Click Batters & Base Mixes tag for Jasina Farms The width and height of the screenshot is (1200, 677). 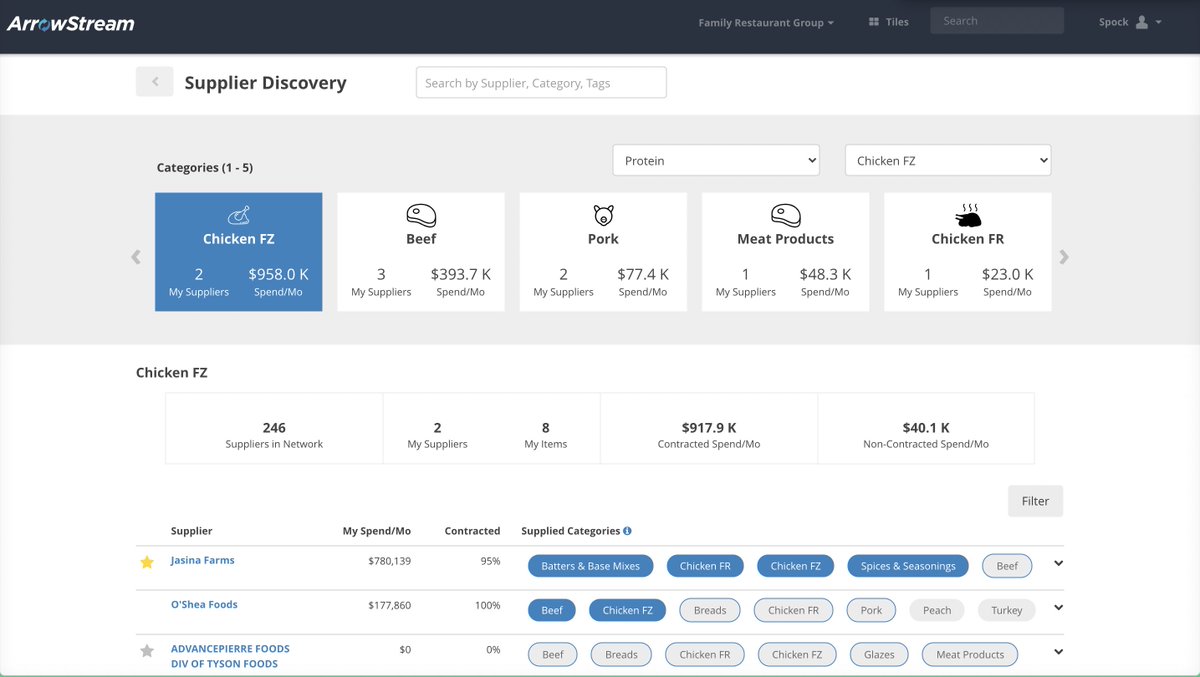click(x=591, y=566)
